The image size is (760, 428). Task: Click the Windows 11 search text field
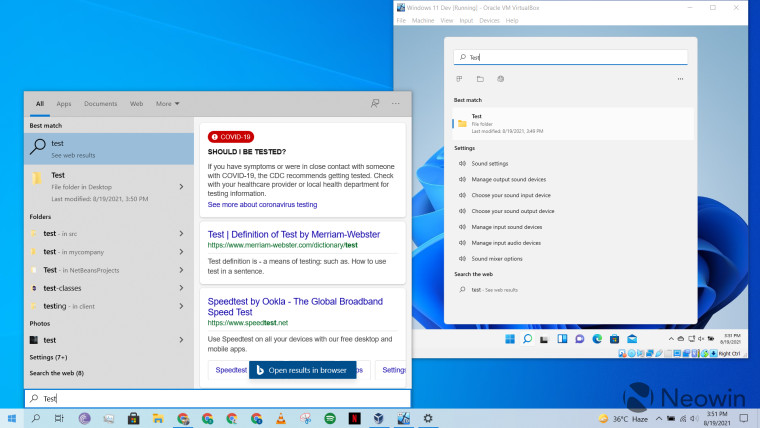coord(570,57)
